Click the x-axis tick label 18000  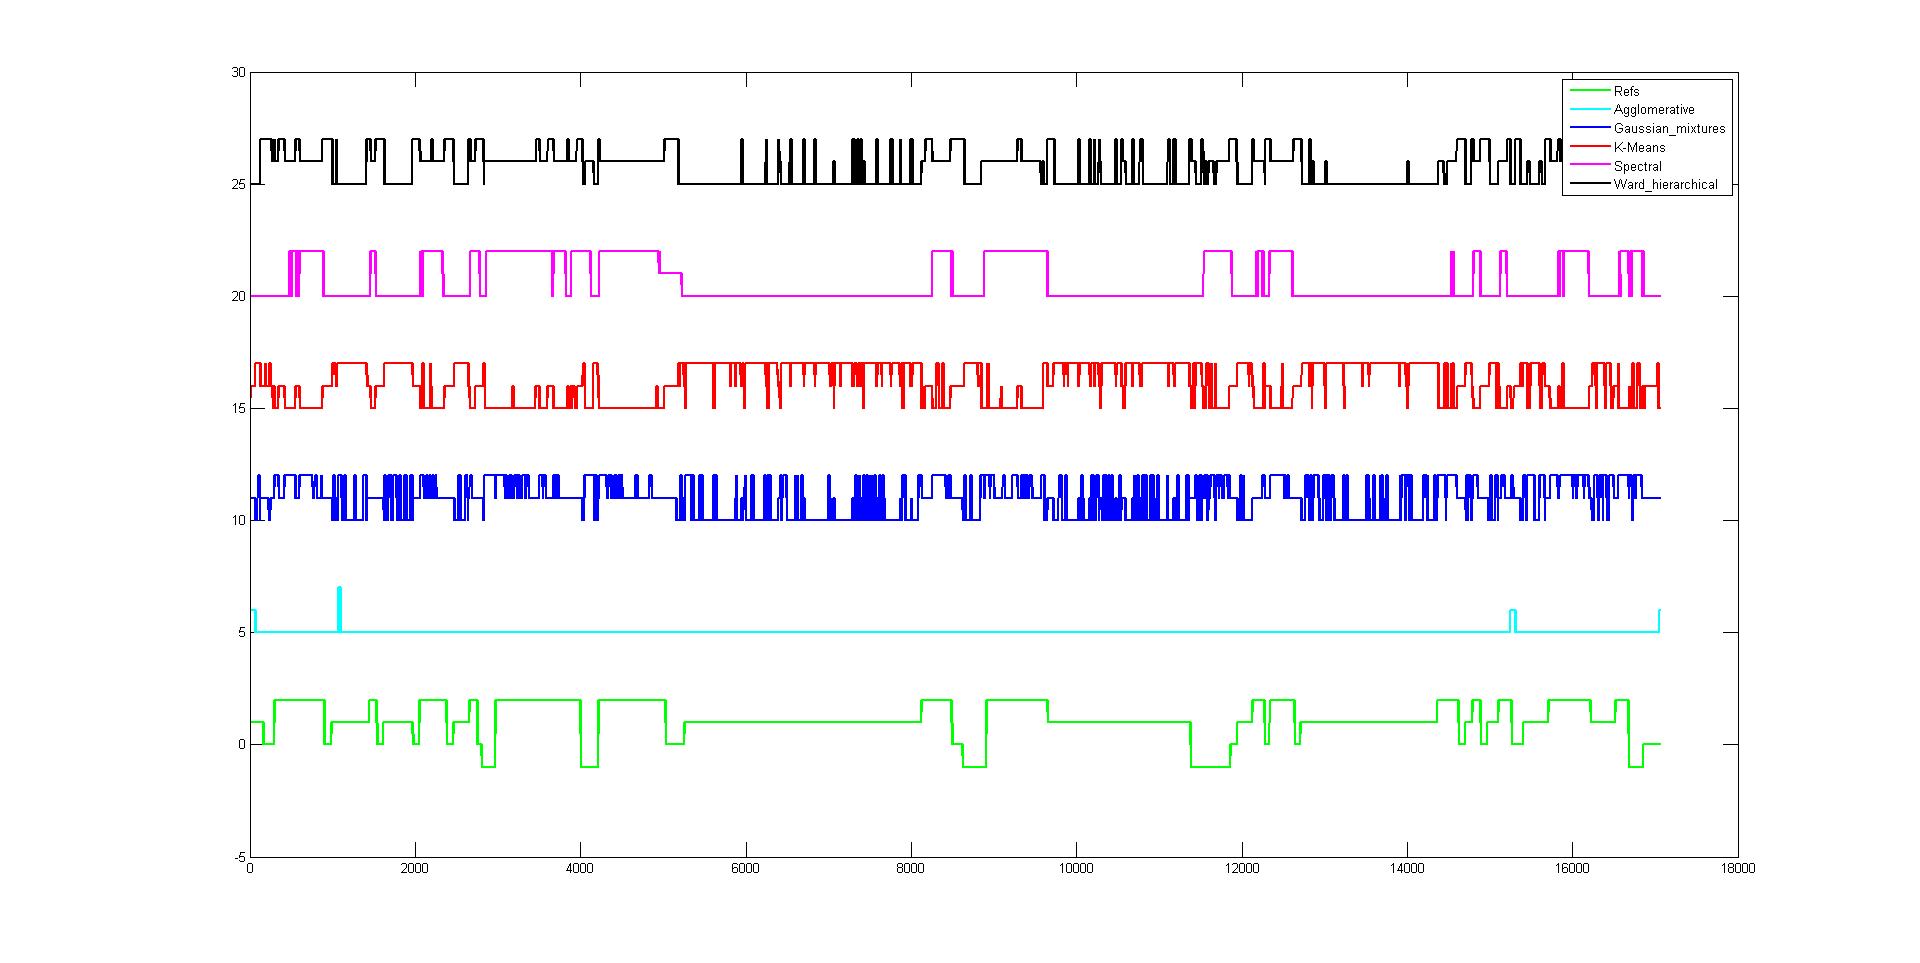1737,869
